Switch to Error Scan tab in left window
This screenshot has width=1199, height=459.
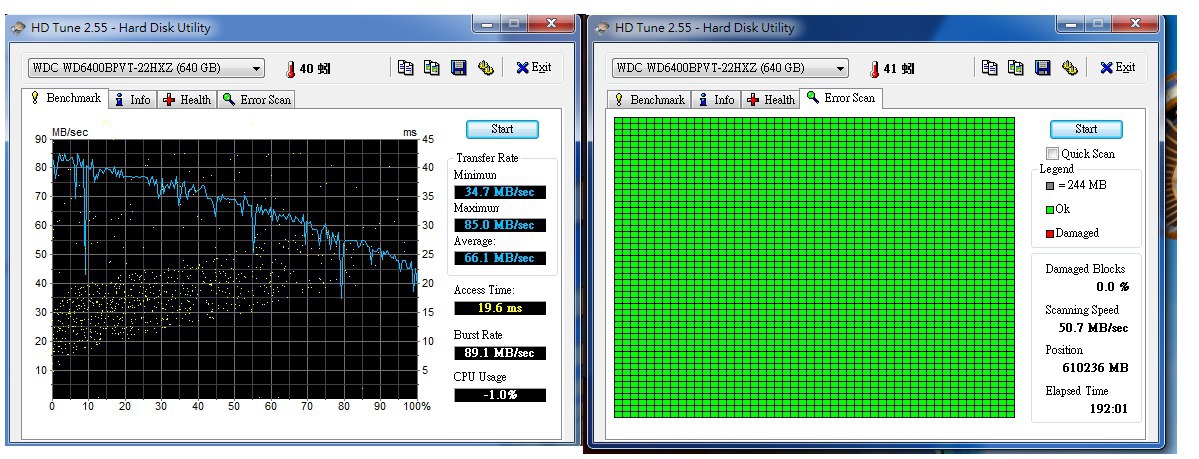tap(256, 99)
